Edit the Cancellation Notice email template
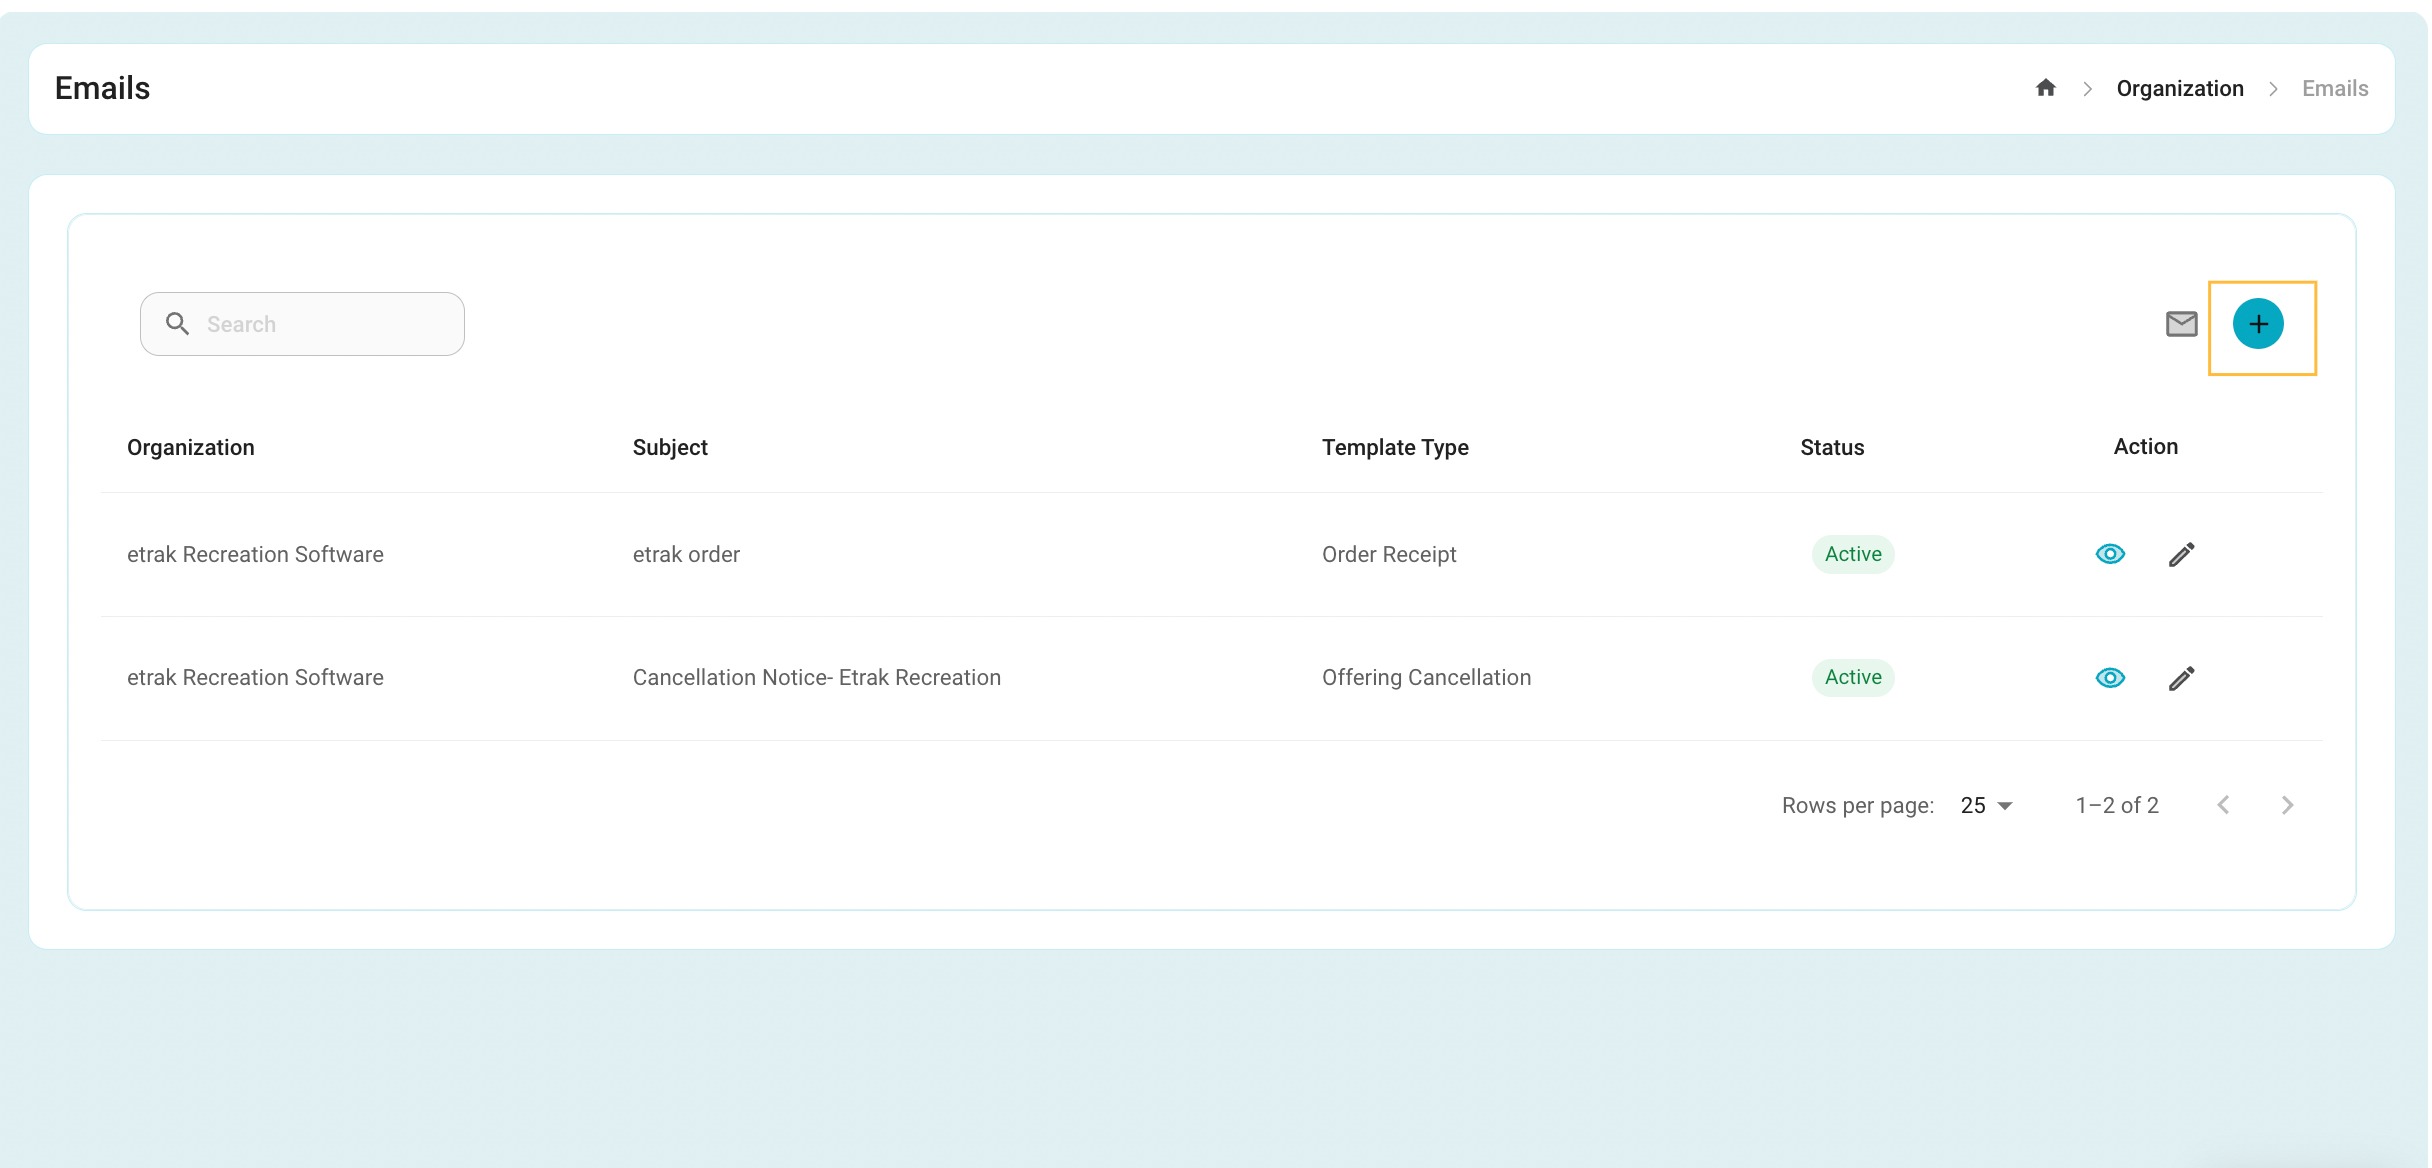Image resolution: width=2432 pixels, height=1168 pixels. point(2182,678)
